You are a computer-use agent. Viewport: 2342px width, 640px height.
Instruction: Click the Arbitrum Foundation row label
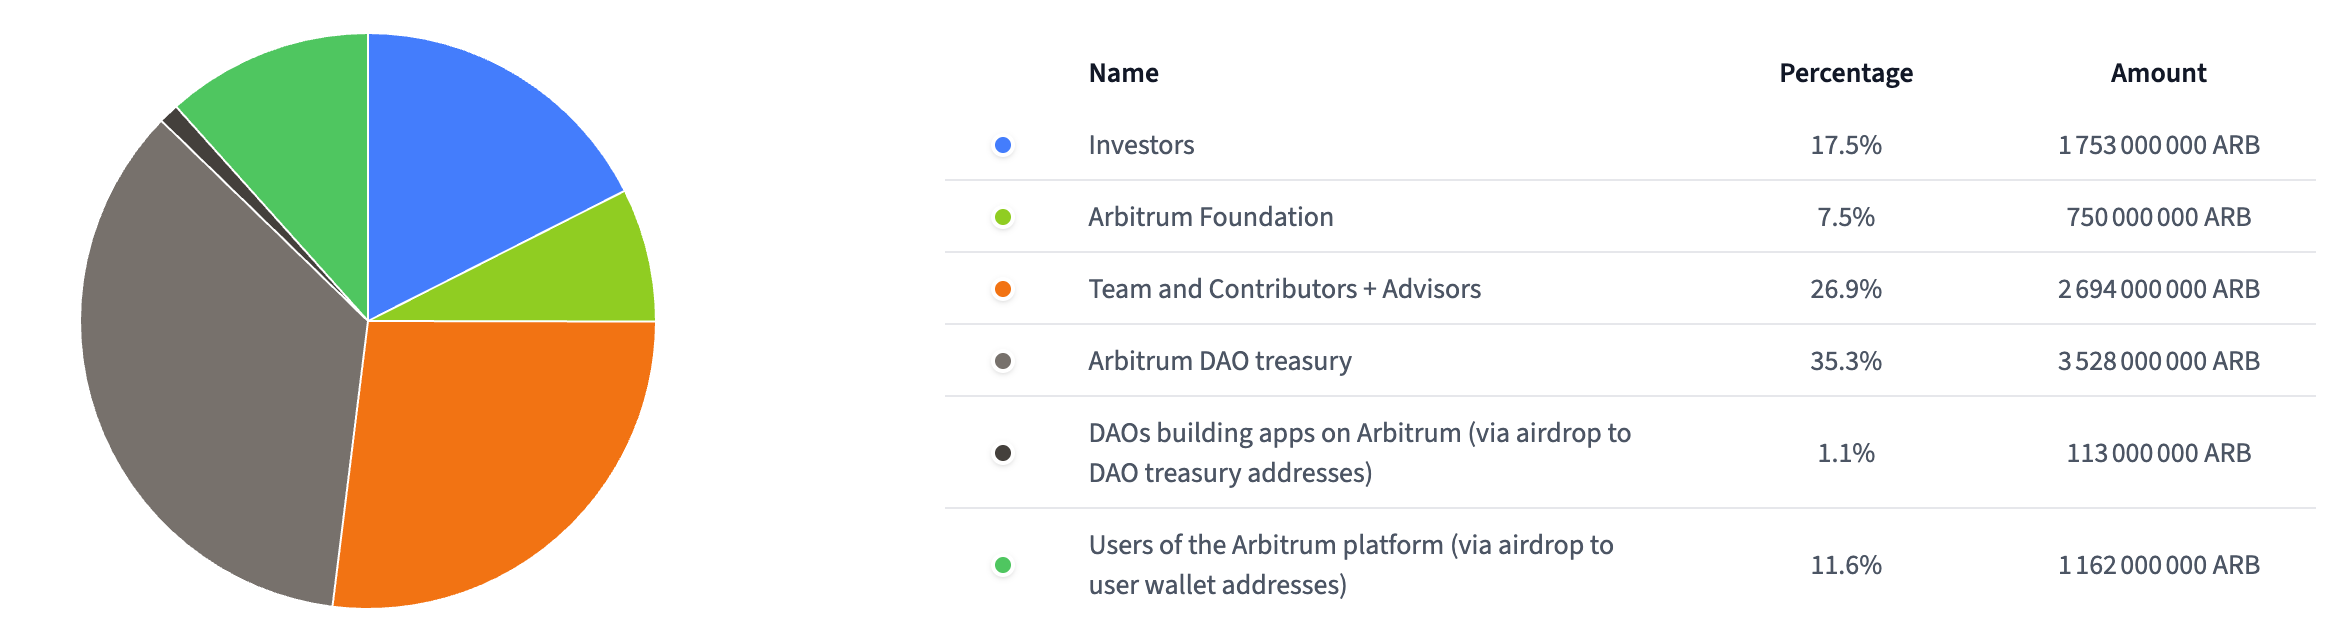(x=1210, y=217)
